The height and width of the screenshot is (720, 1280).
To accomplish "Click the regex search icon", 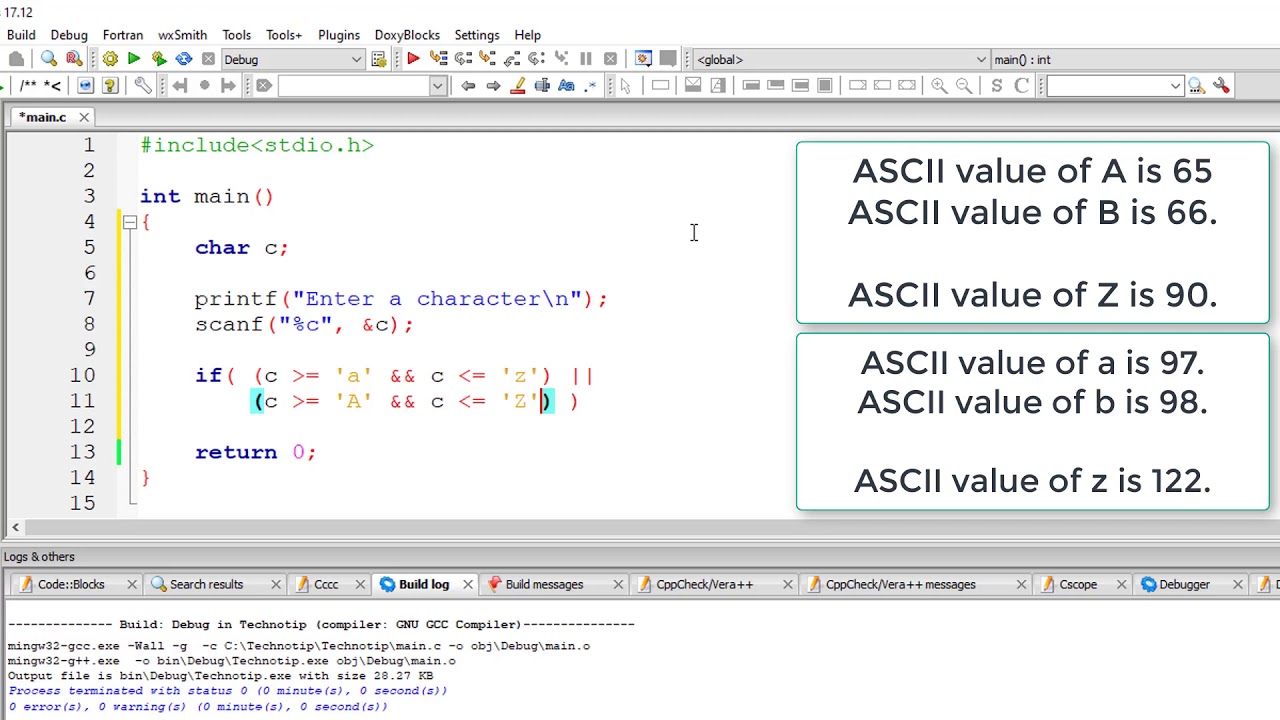I will (x=592, y=86).
